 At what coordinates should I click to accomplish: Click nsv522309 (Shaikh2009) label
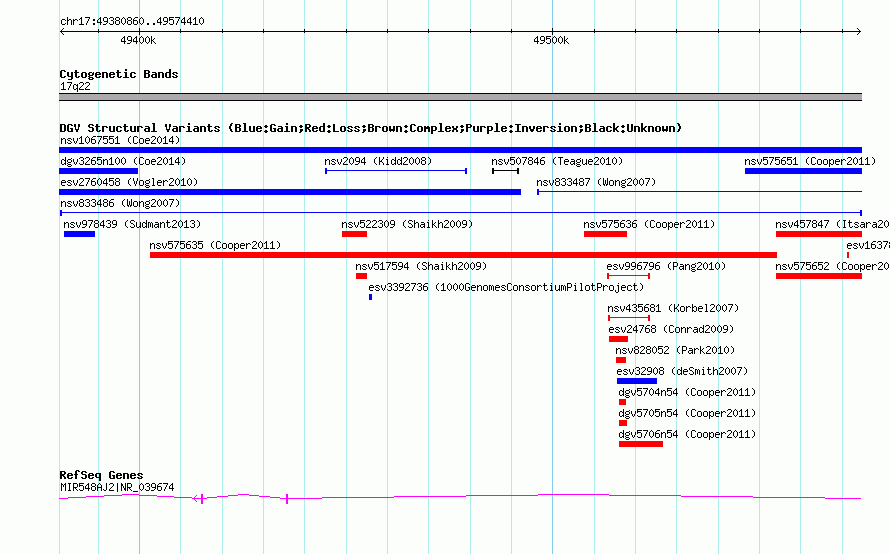(407, 224)
